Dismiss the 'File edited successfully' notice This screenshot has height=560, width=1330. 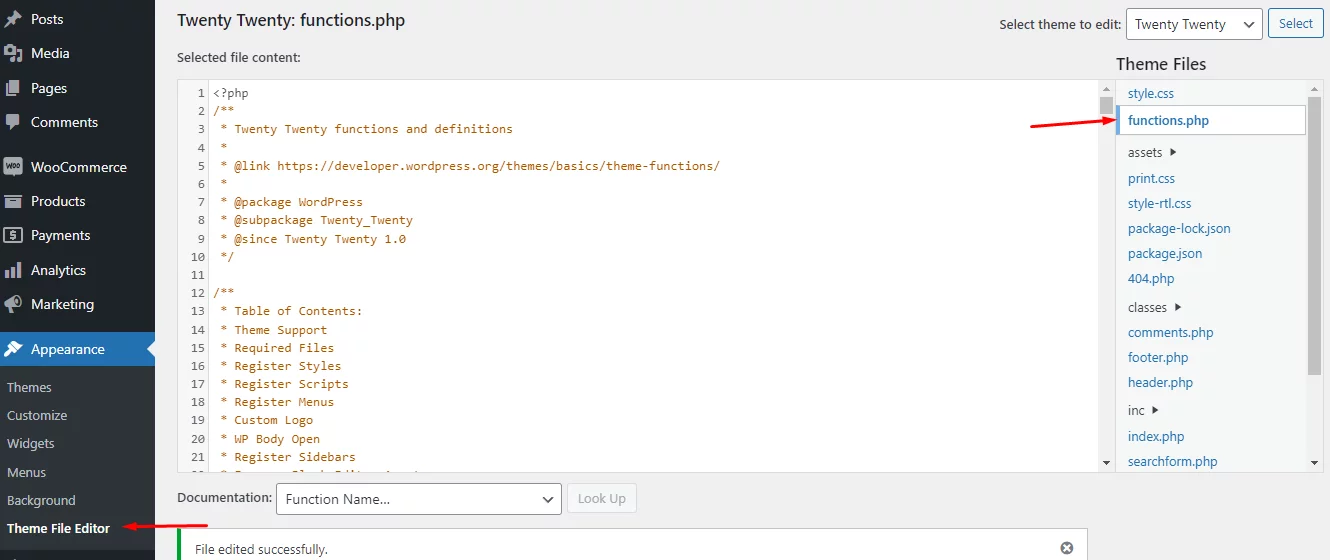coord(1066,548)
